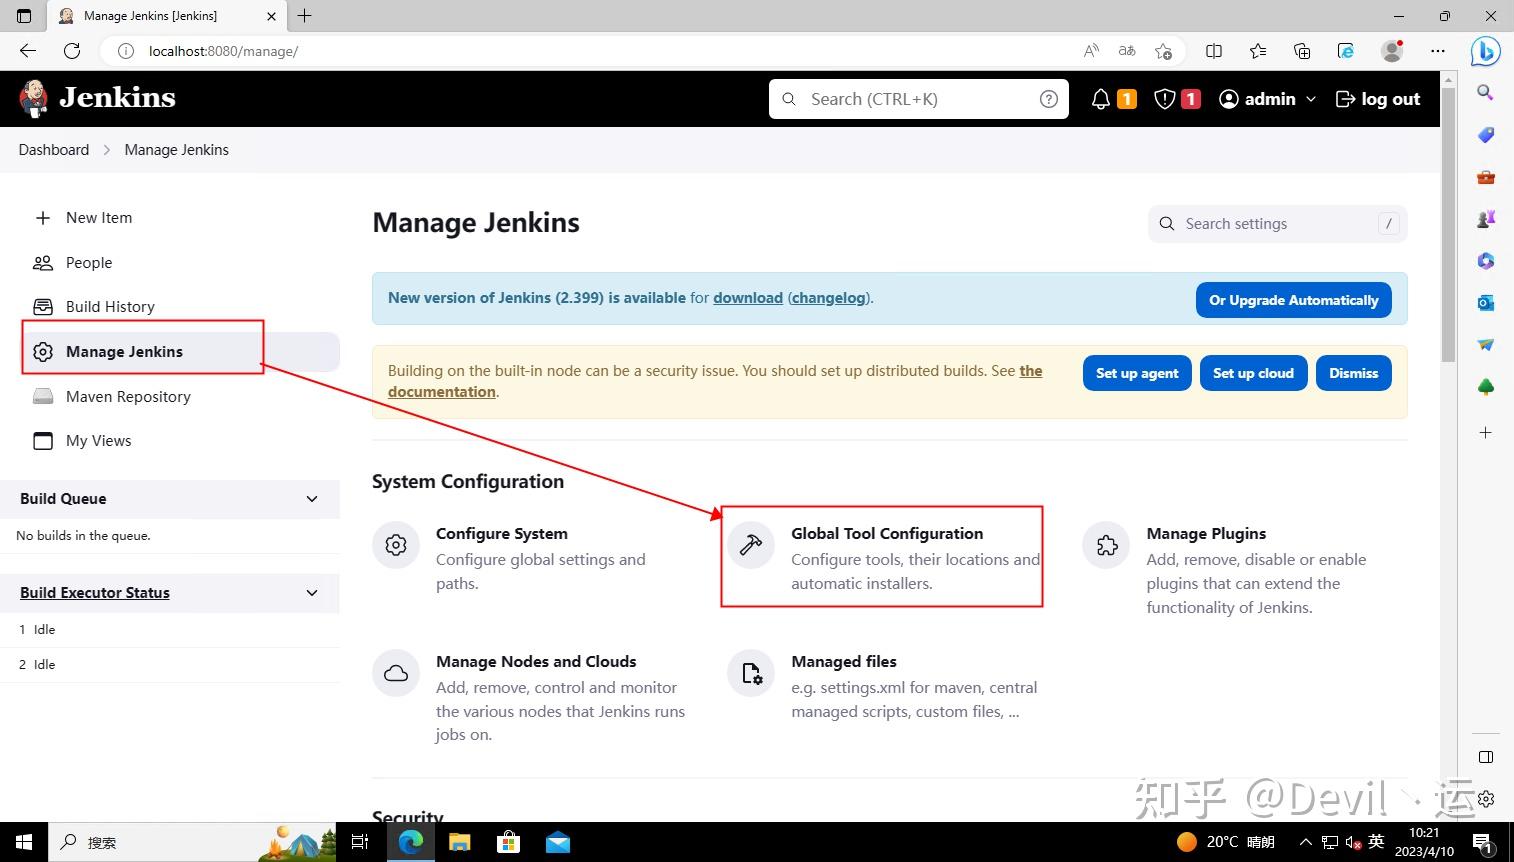Open the changelog link
1514x862 pixels.
[829, 298]
